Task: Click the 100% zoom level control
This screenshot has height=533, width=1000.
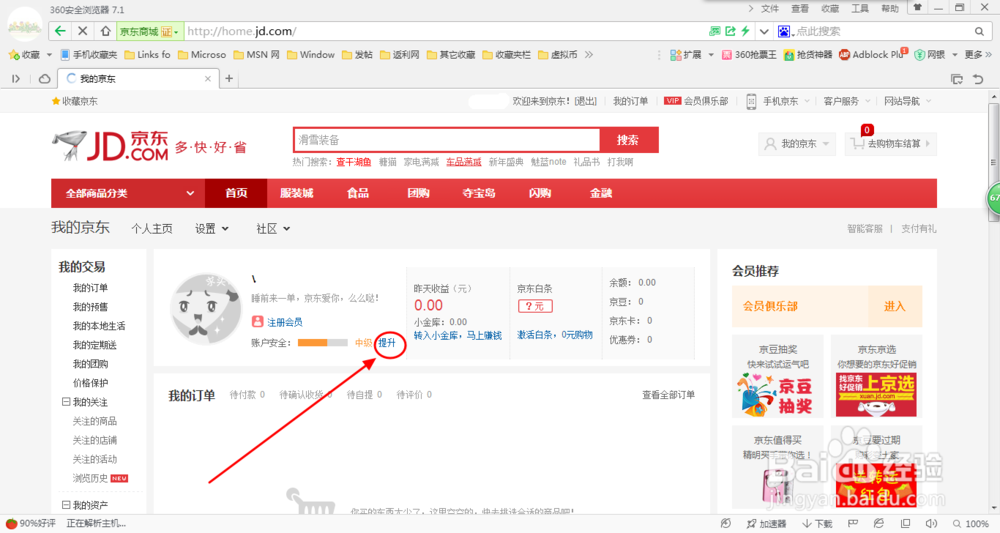Action: 971,523
